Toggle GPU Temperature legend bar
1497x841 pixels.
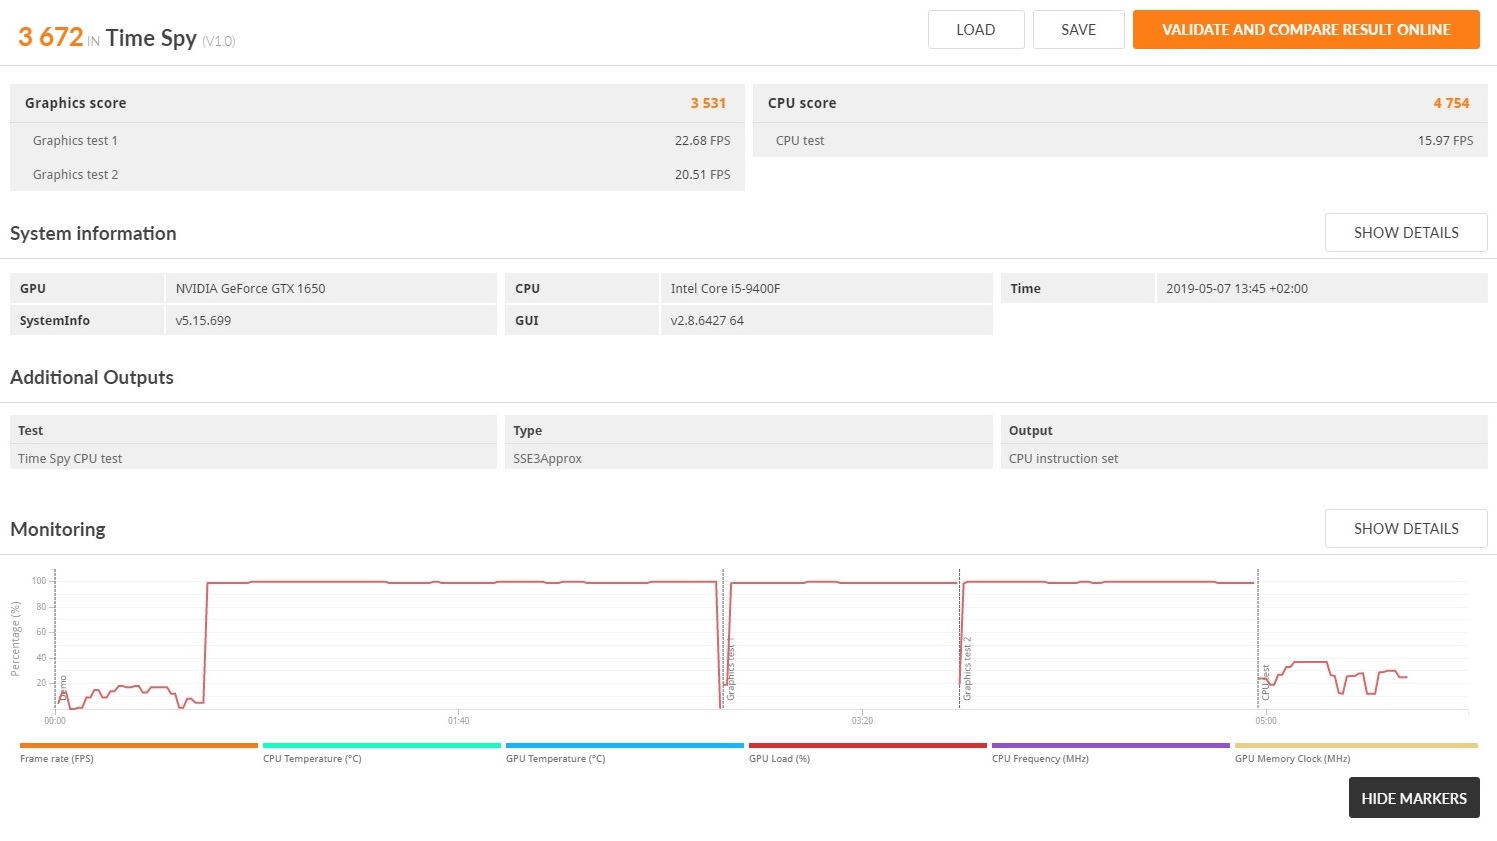[x=625, y=745]
